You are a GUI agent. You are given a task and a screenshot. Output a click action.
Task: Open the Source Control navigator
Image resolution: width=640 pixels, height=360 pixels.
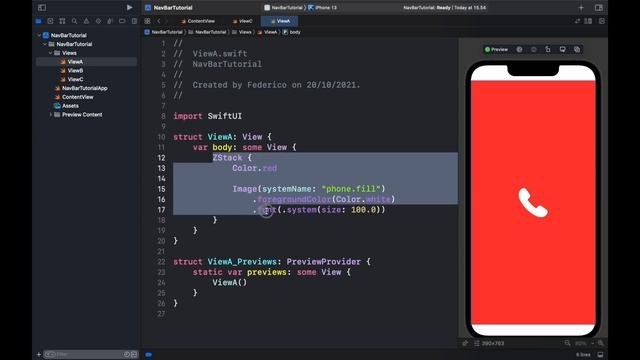50,21
